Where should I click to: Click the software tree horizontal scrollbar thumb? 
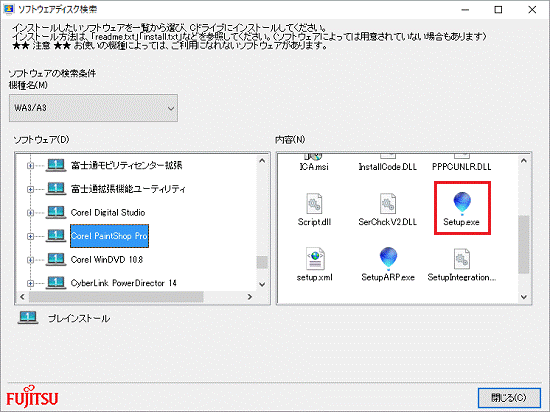(116, 297)
